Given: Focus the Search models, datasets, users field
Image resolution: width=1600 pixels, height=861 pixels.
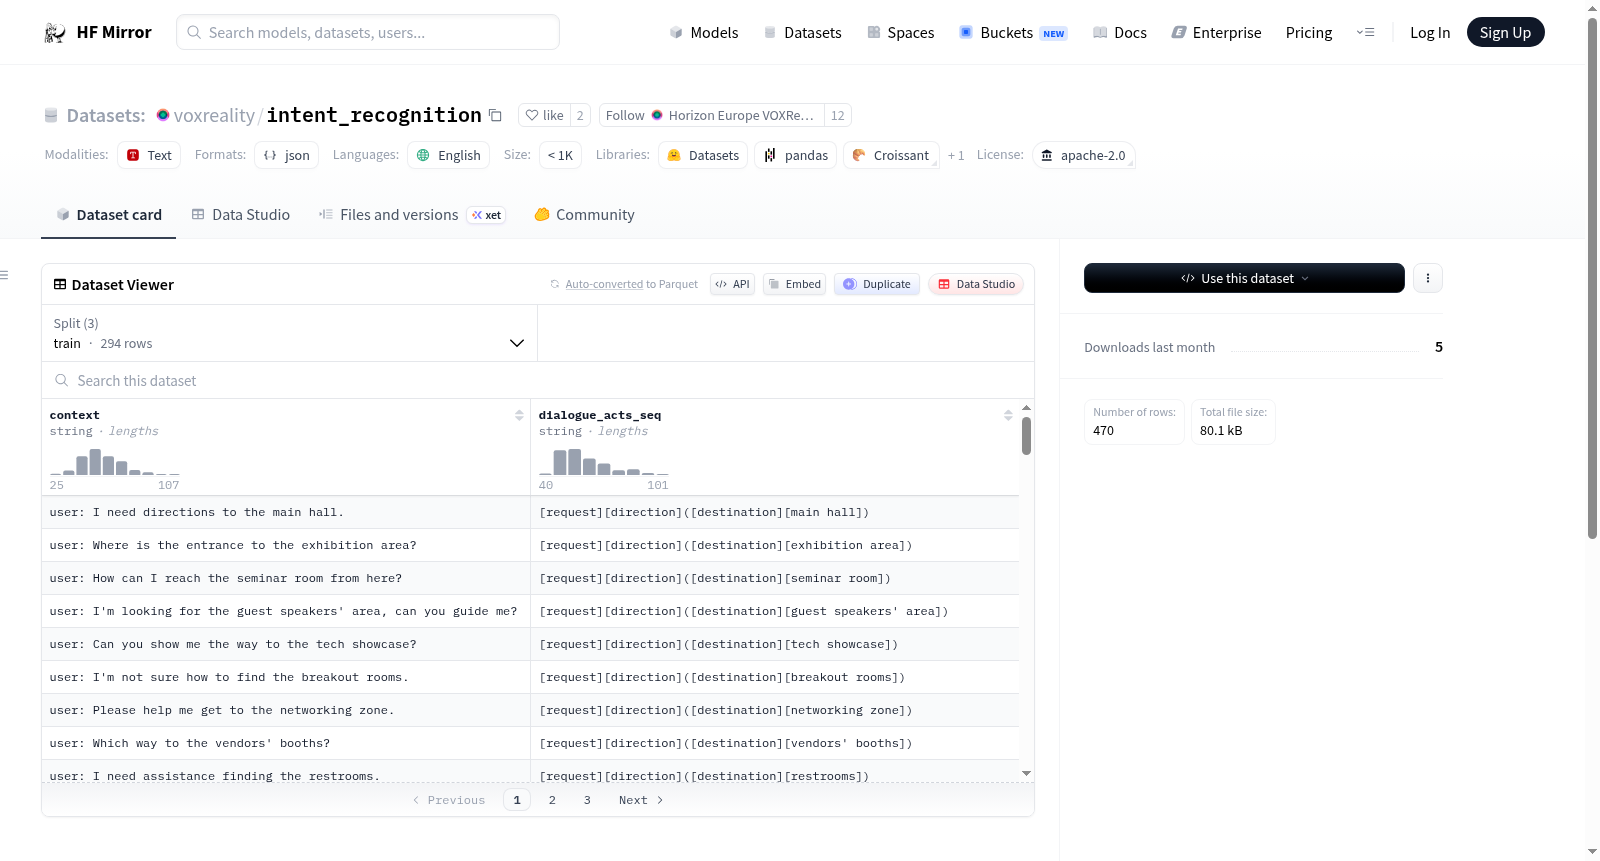Looking at the screenshot, I should [368, 32].
